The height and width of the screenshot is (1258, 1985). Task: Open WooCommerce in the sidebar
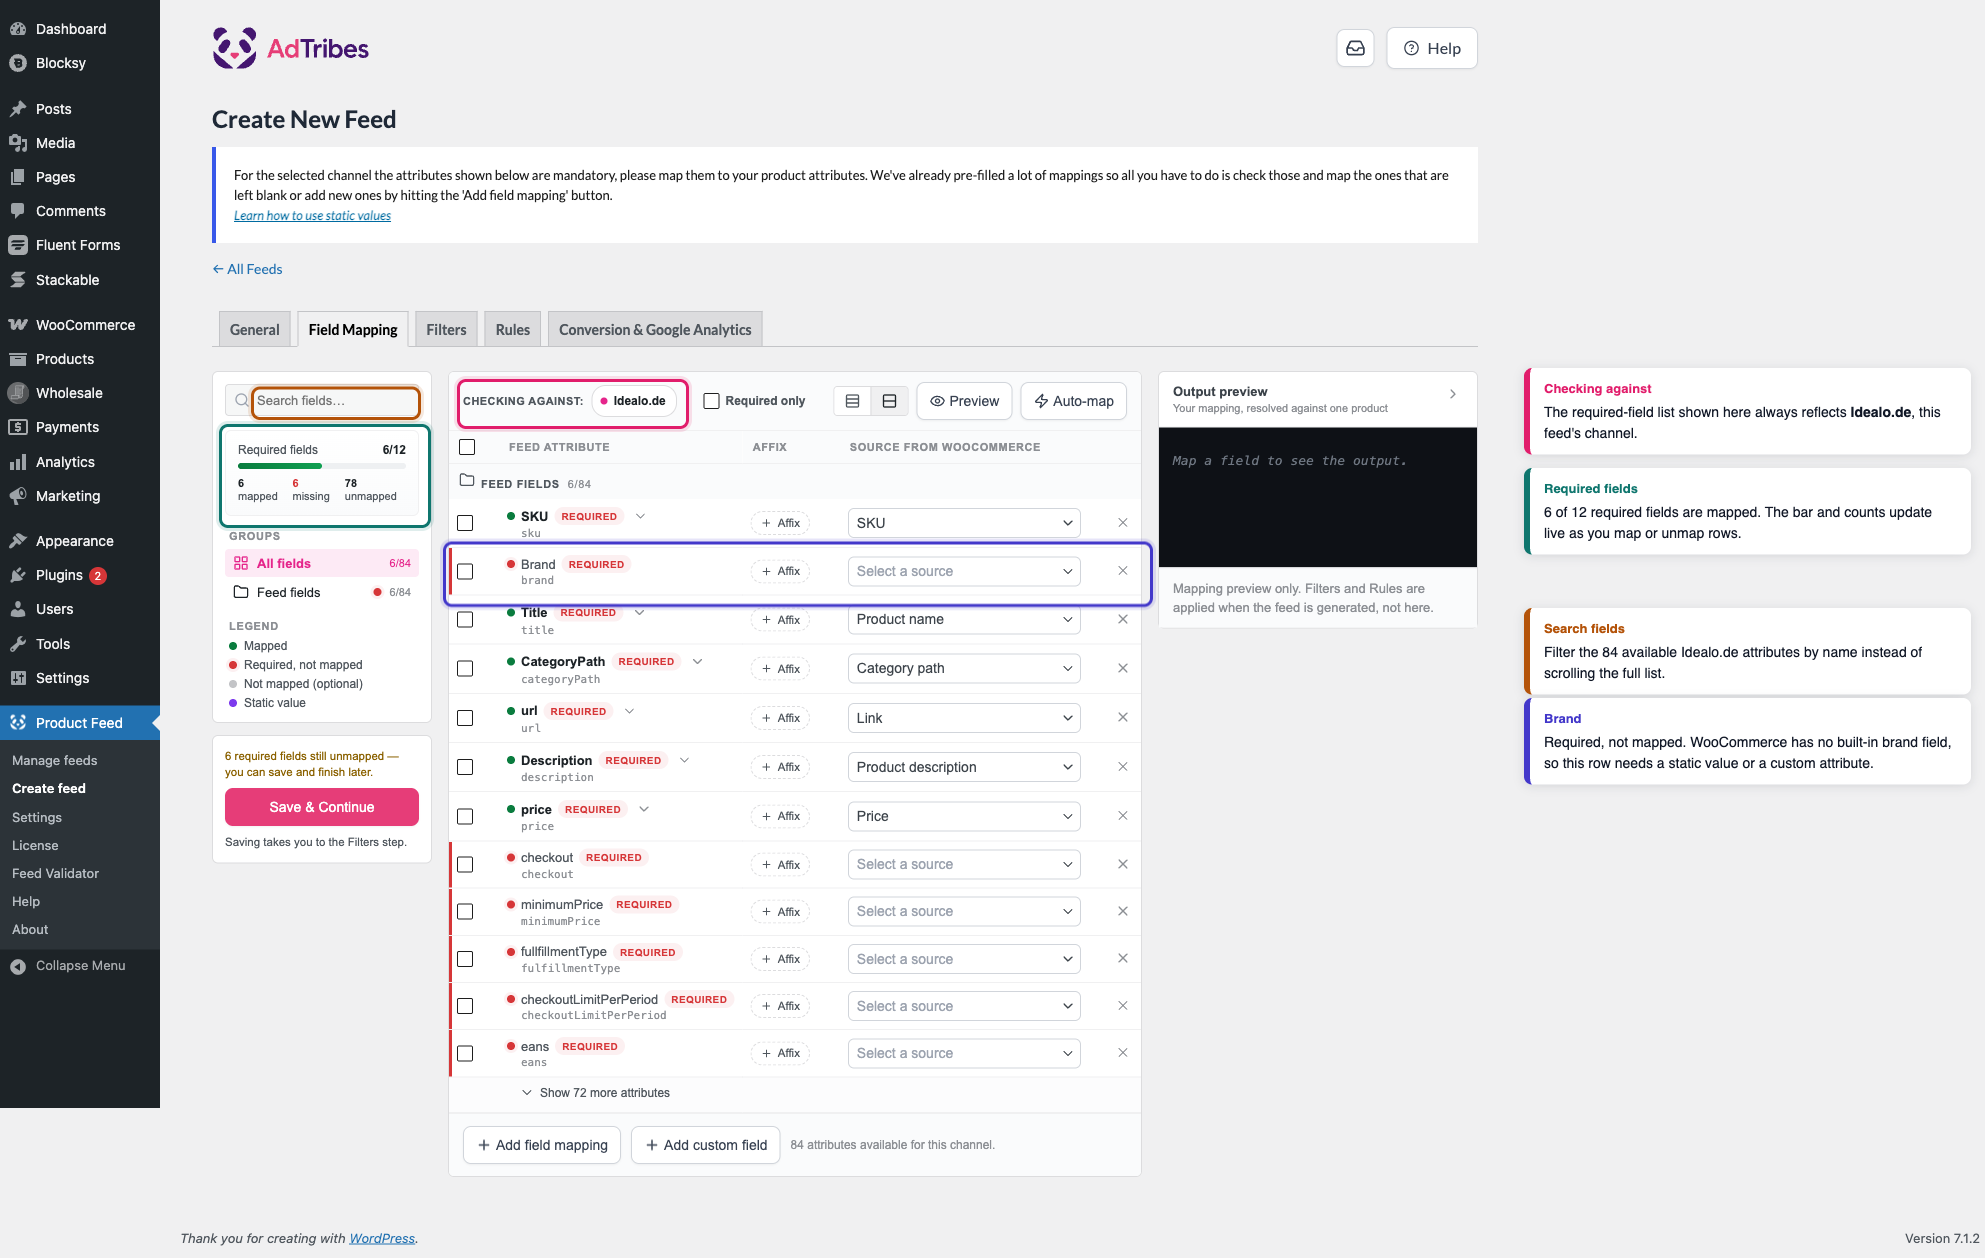80,325
